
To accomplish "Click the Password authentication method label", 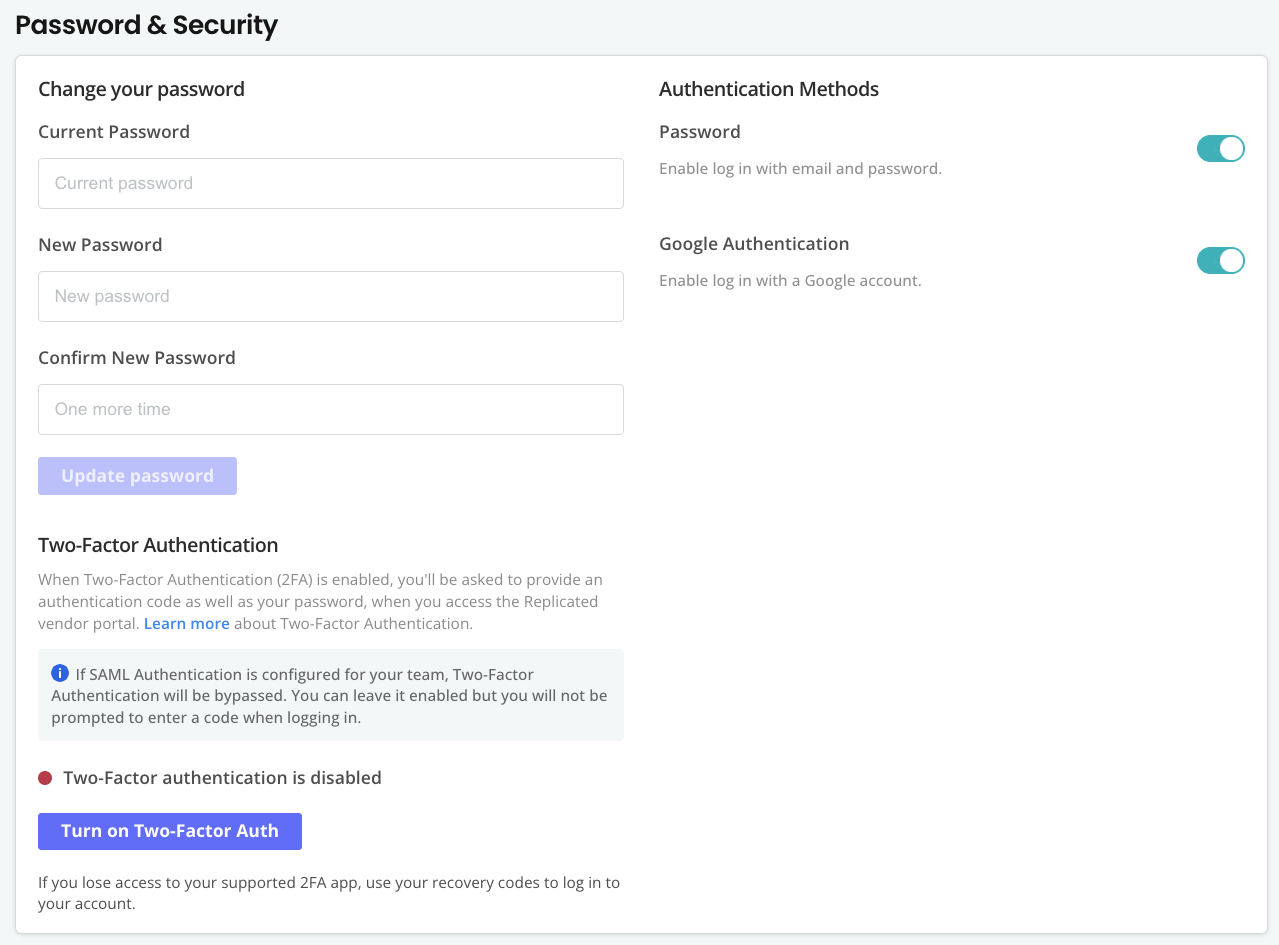I will [x=699, y=131].
